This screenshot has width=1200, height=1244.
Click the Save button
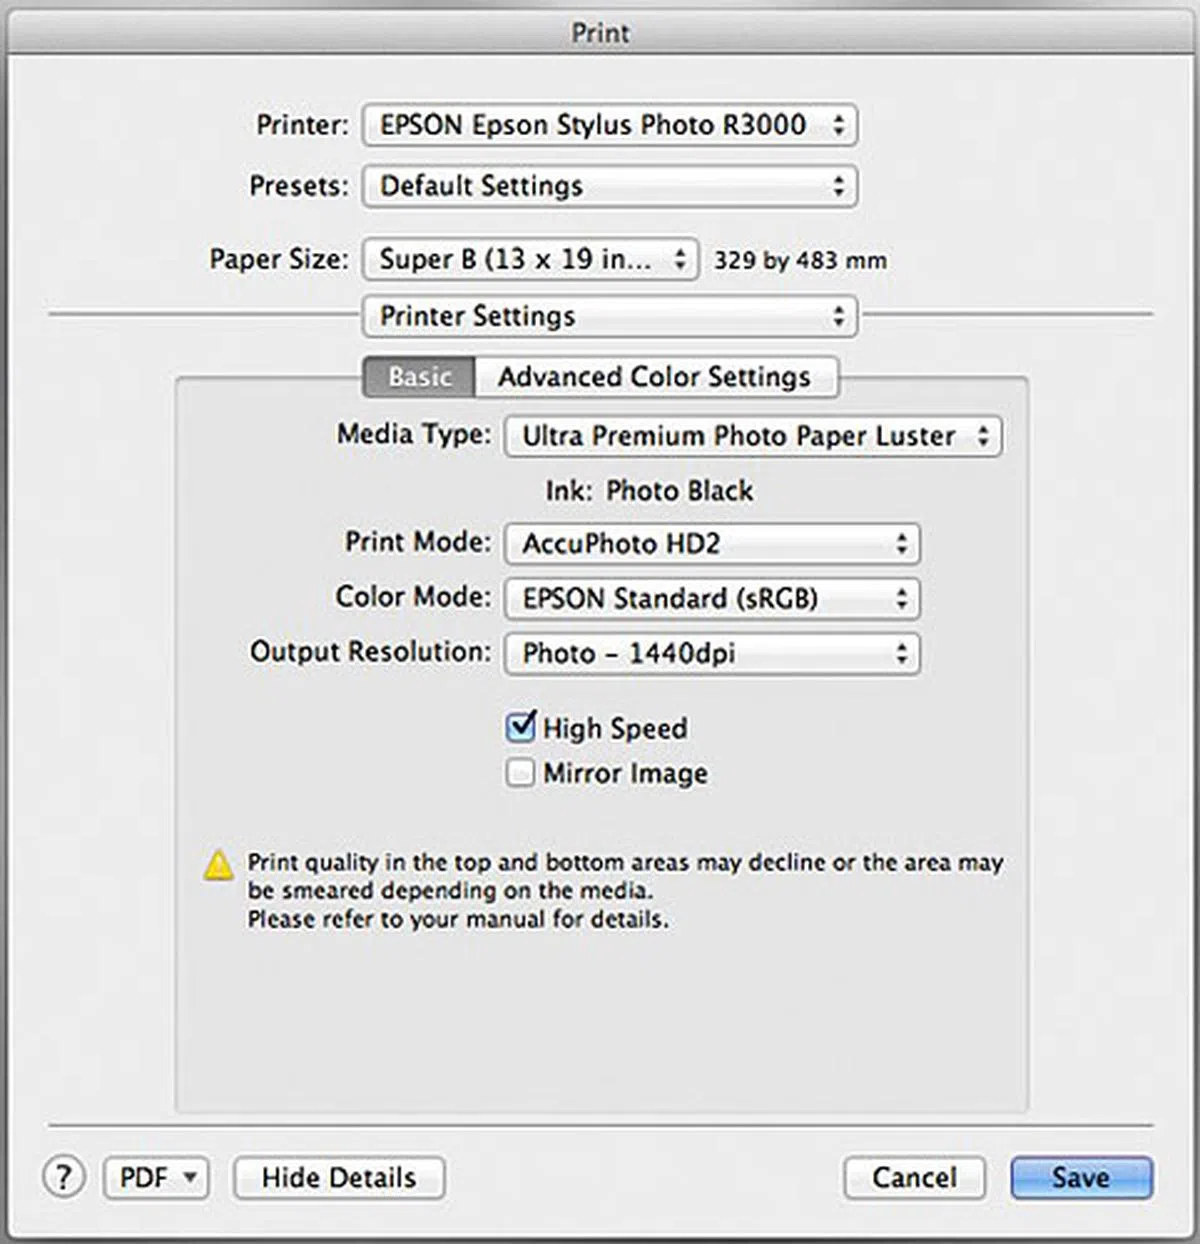(1081, 1178)
